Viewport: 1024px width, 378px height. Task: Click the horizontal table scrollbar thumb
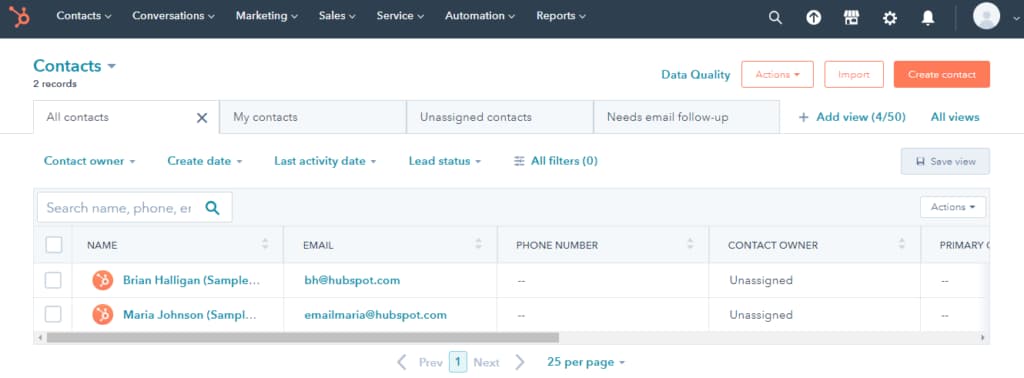click(303, 338)
